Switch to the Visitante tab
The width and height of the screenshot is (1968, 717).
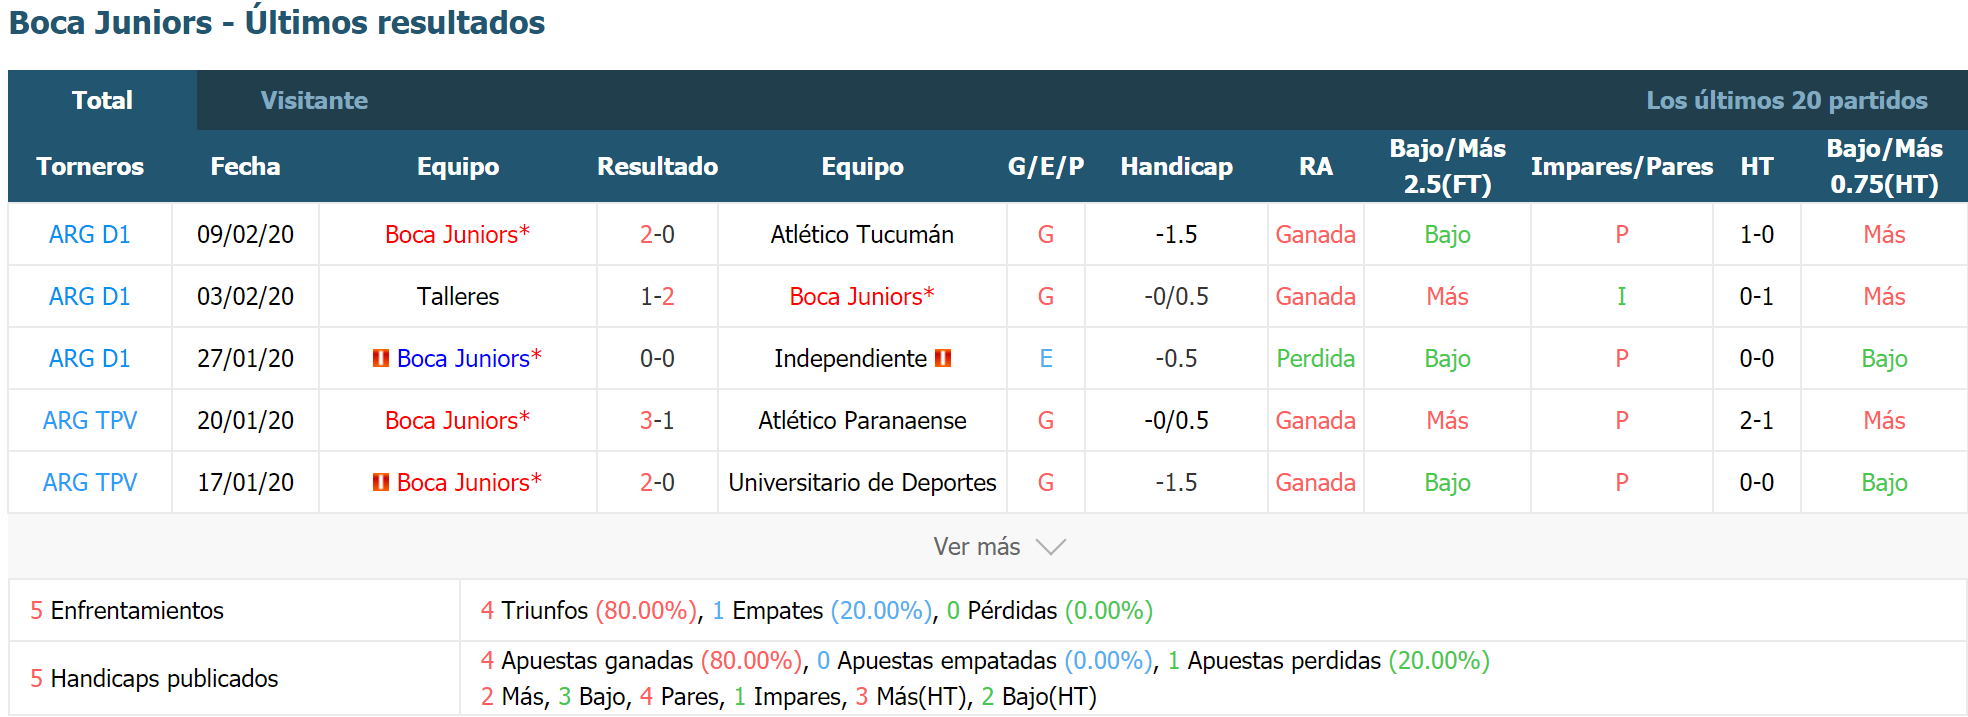(314, 100)
